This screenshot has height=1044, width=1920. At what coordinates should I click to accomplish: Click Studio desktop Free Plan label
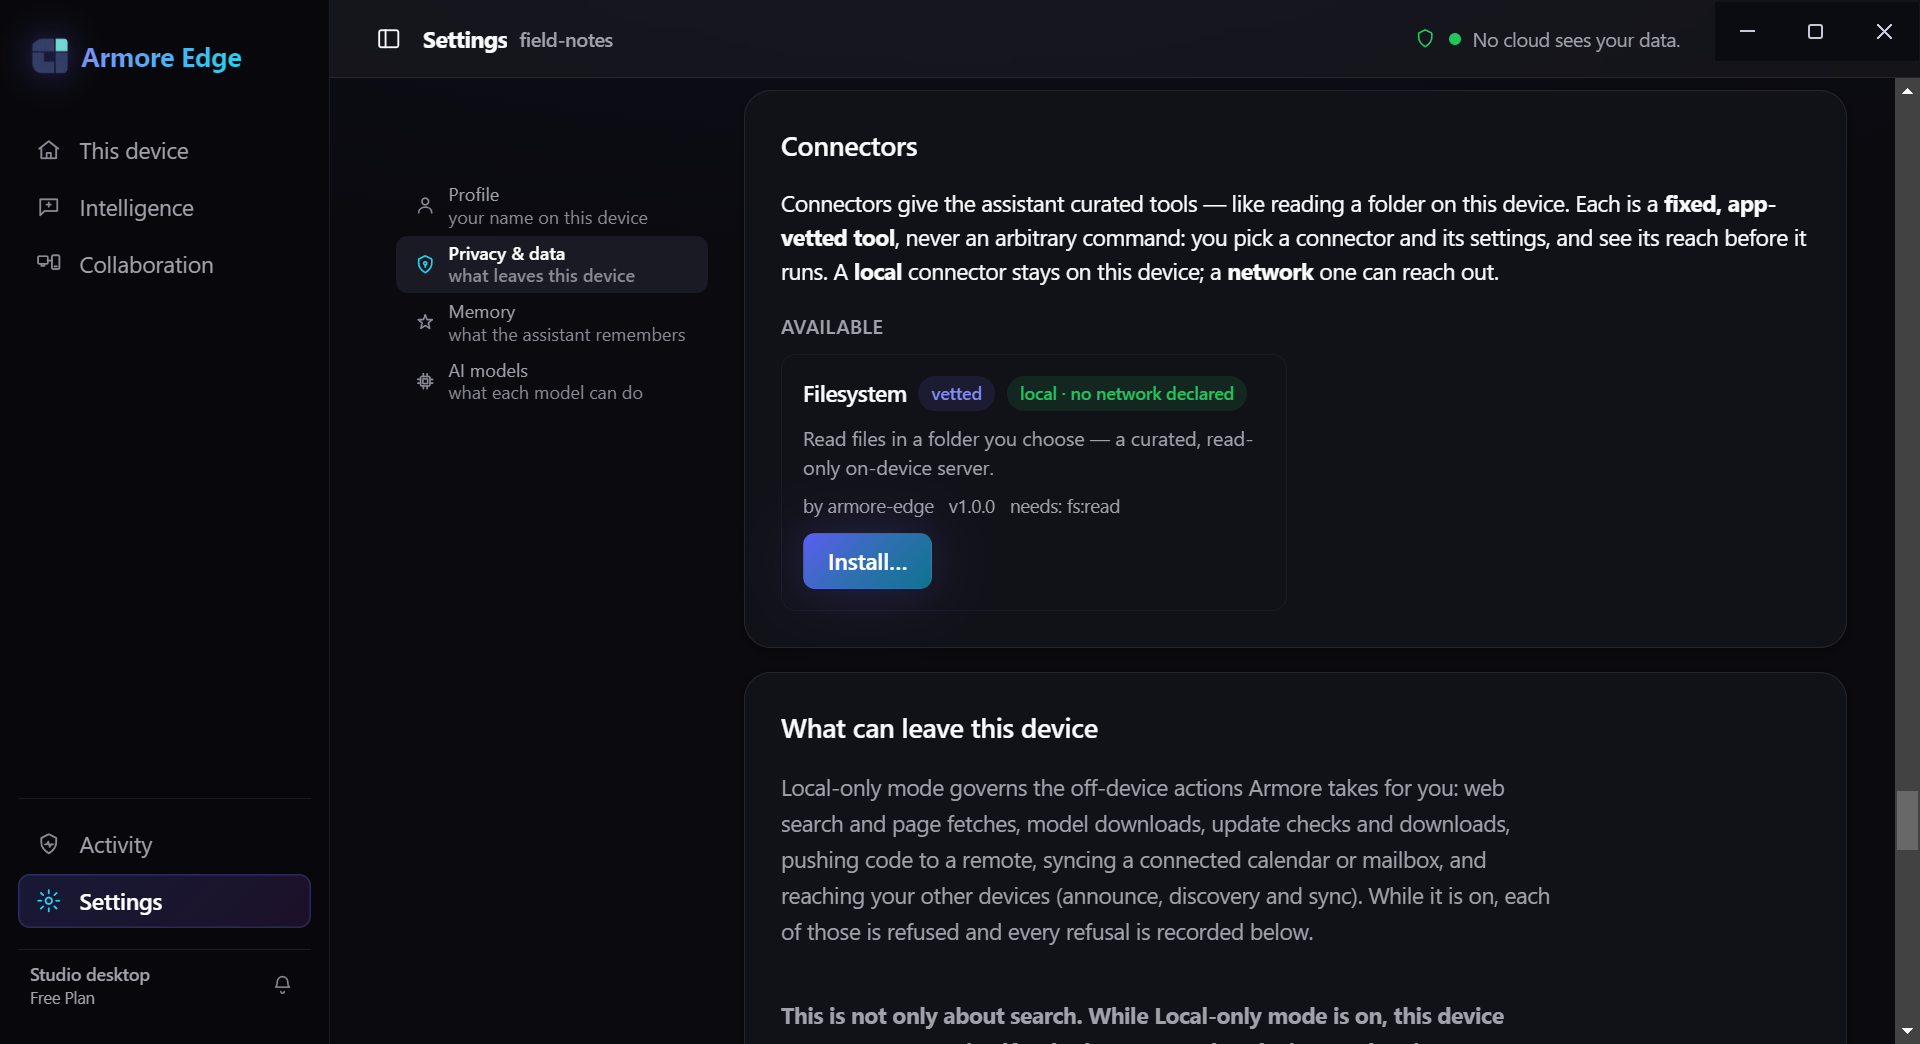tap(90, 985)
